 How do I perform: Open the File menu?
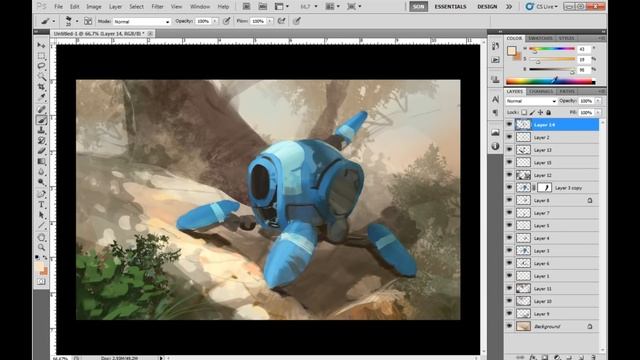58,7
